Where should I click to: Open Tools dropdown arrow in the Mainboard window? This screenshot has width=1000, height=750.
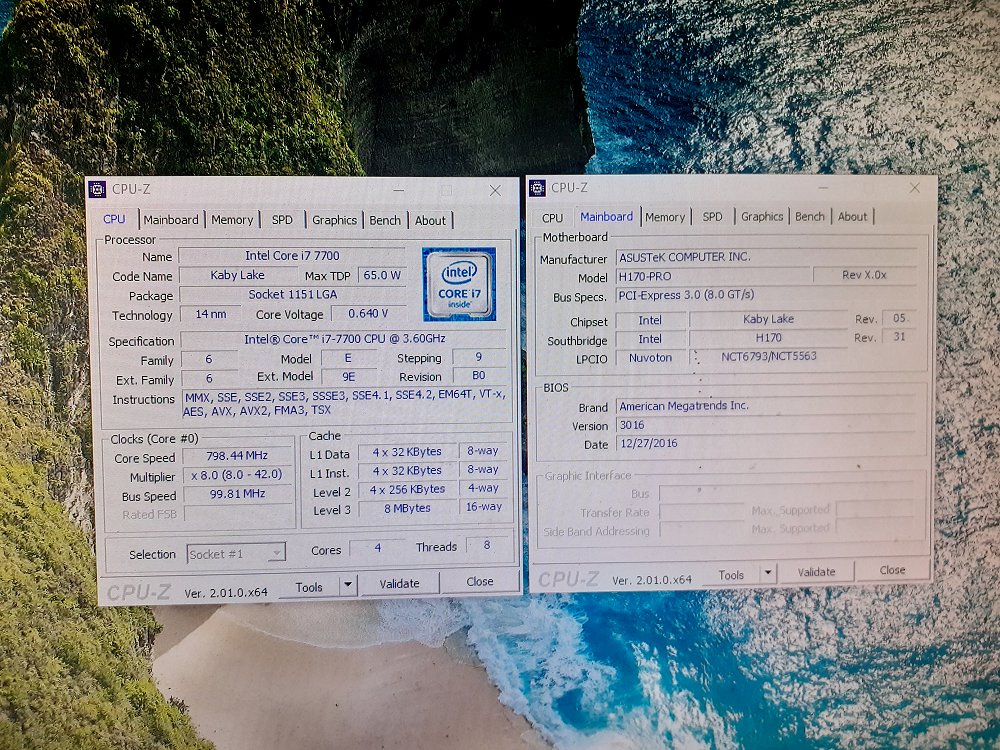click(768, 573)
